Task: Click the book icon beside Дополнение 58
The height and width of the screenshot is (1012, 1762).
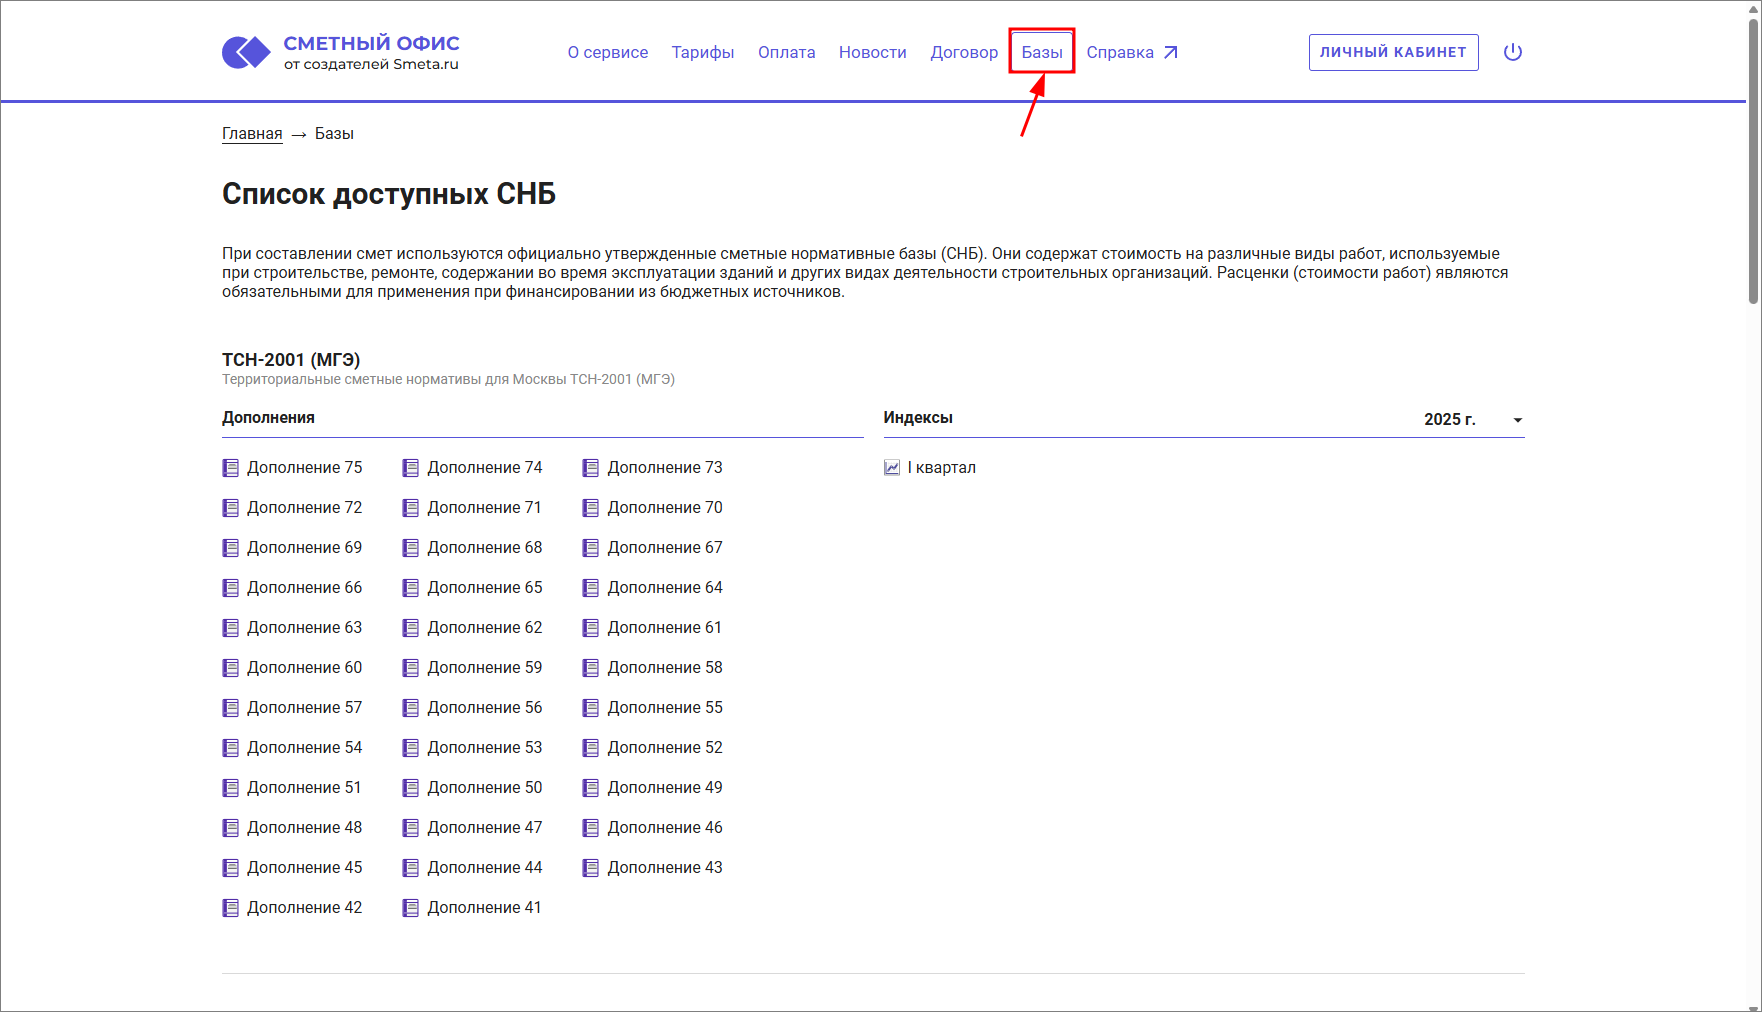Action: tap(591, 668)
